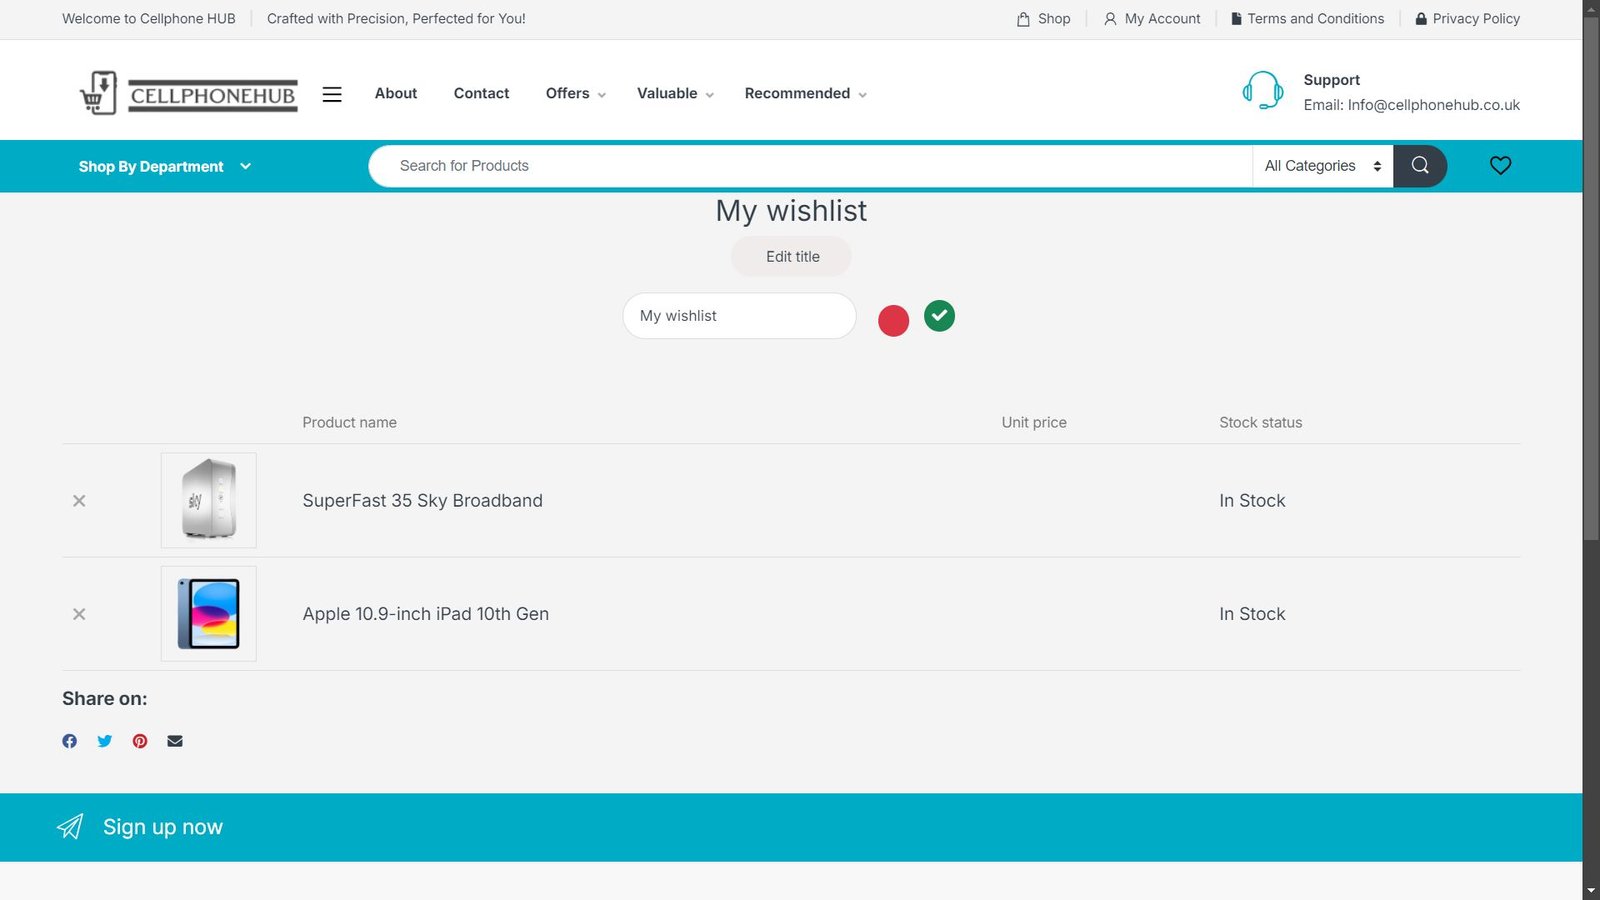Open wishlist via heart icon
Screen dimensions: 1600x900
1500,165
